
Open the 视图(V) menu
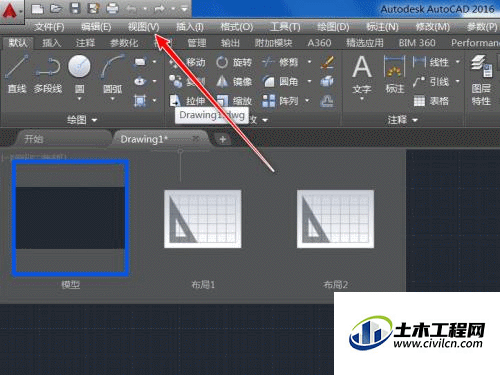144,27
